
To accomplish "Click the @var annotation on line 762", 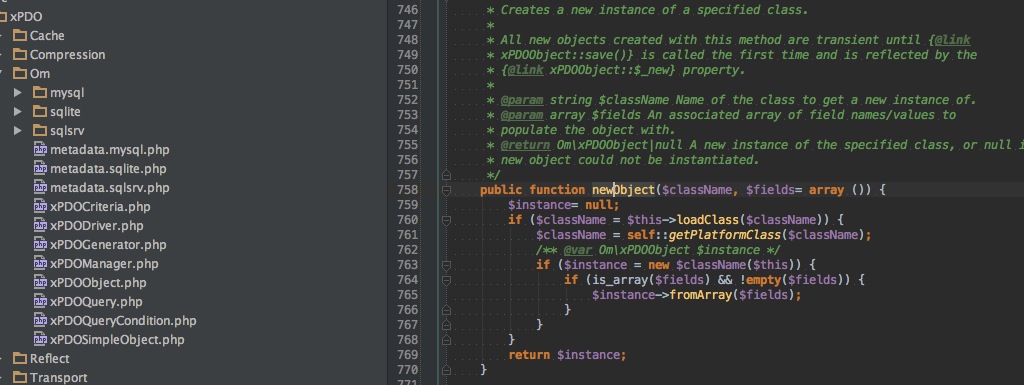I will 579,250.
